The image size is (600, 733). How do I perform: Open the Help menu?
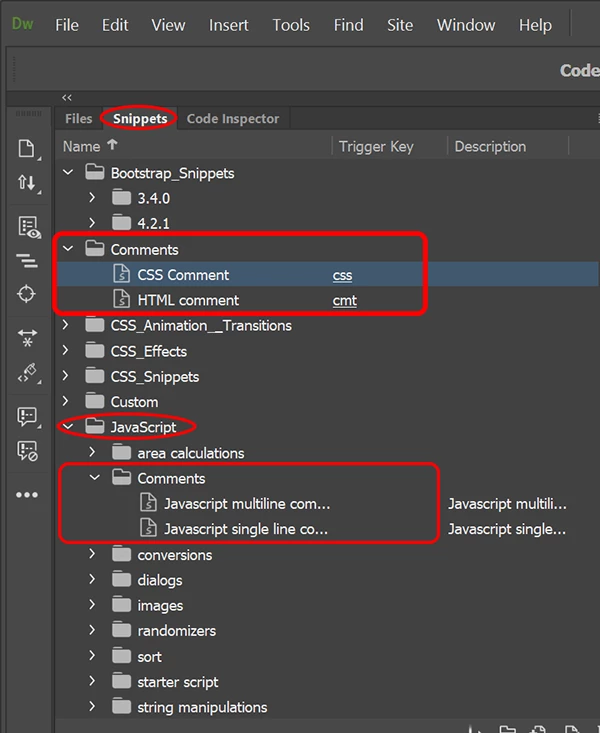tap(535, 25)
